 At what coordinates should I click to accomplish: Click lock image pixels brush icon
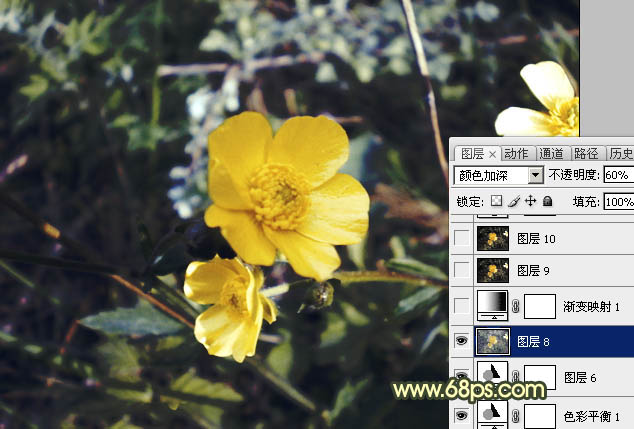pyautogui.click(x=514, y=201)
